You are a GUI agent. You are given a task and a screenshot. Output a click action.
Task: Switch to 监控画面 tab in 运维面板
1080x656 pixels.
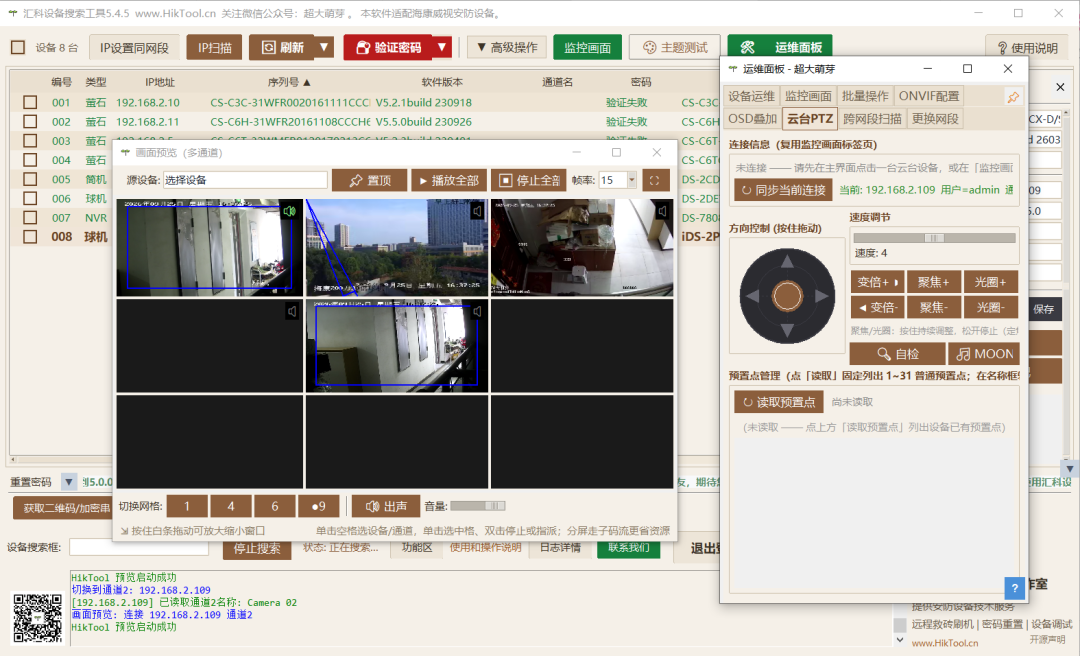click(808, 96)
